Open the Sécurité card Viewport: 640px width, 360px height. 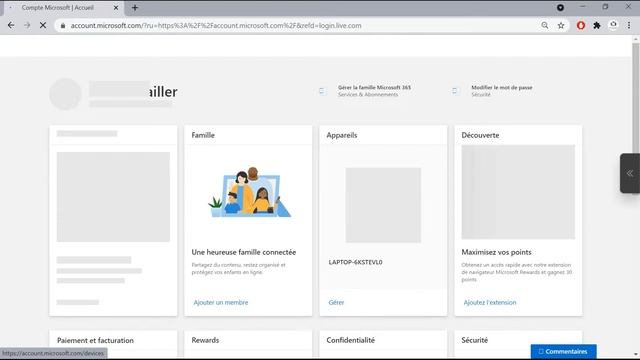pos(474,340)
